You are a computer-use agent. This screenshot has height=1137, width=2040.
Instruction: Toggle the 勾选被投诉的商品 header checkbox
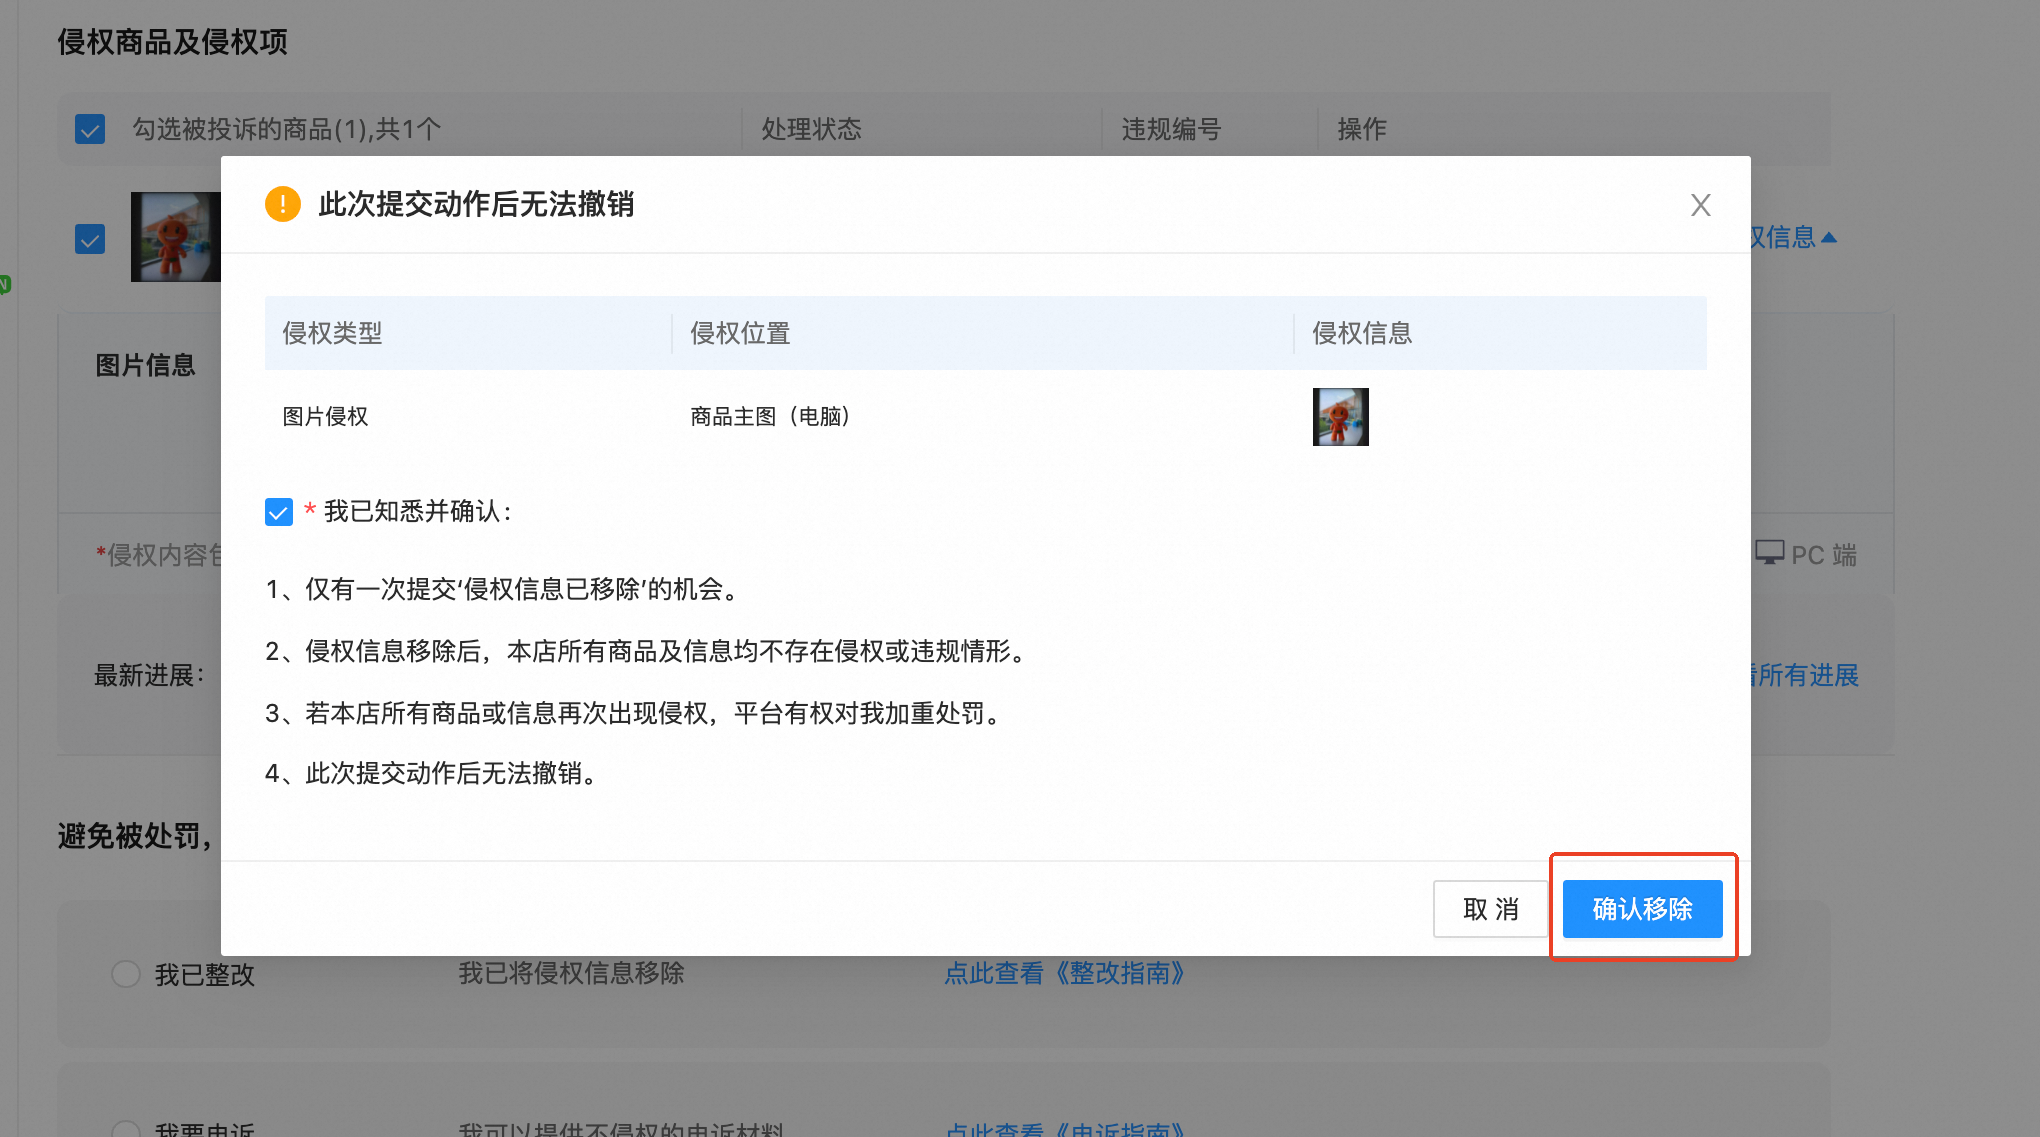coord(90,129)
